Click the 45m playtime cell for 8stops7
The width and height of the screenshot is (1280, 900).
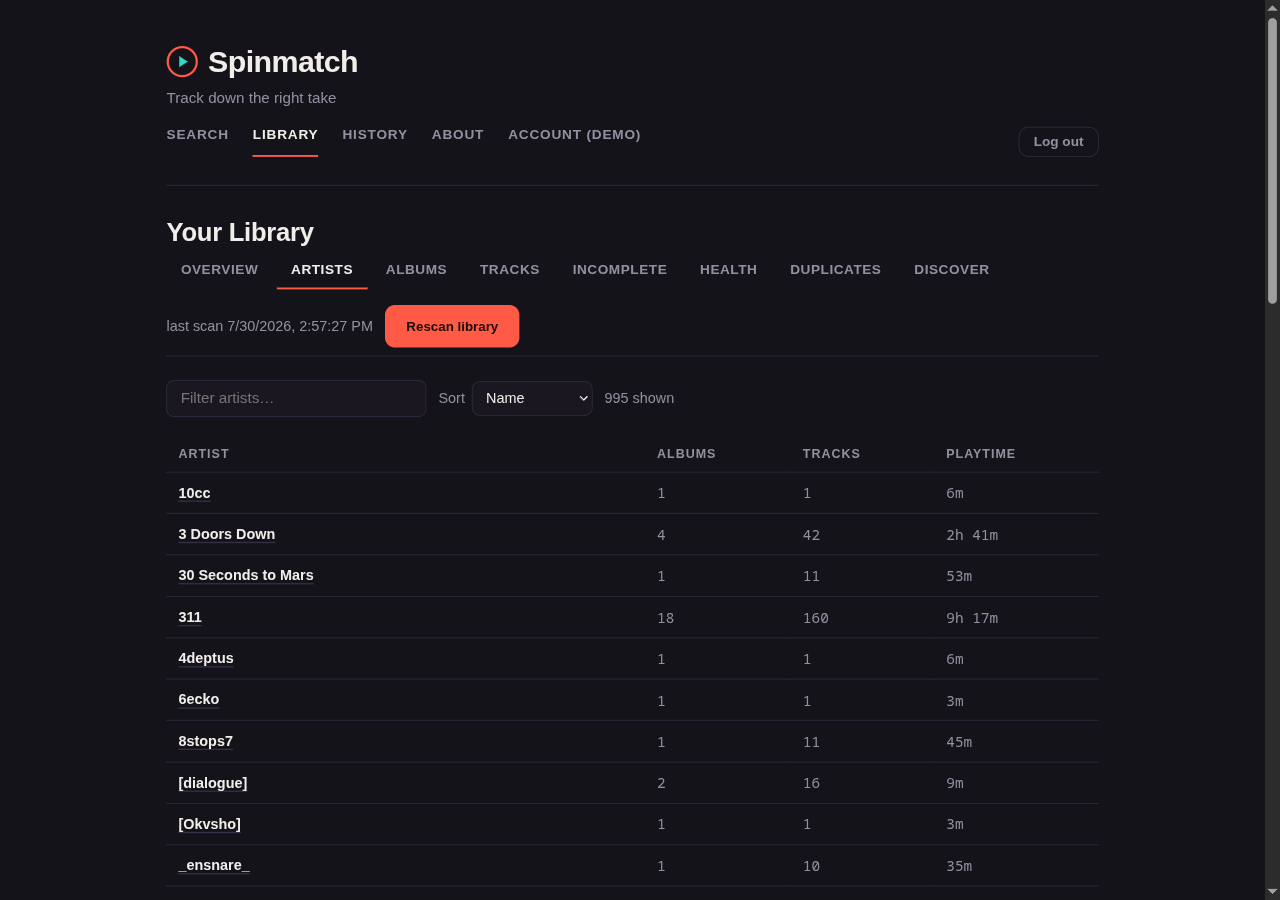(x=959, y=742)
